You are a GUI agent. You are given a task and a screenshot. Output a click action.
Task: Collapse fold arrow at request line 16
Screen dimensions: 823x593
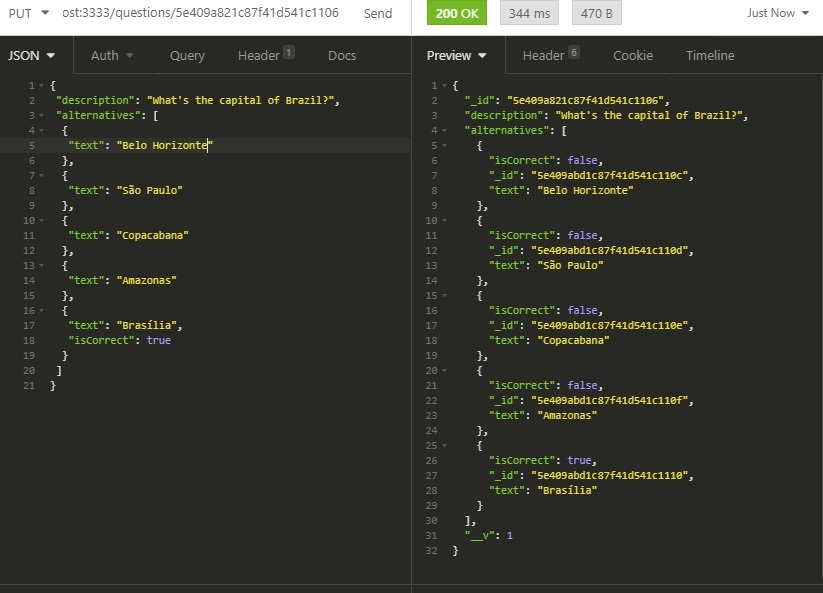point(41,311)
